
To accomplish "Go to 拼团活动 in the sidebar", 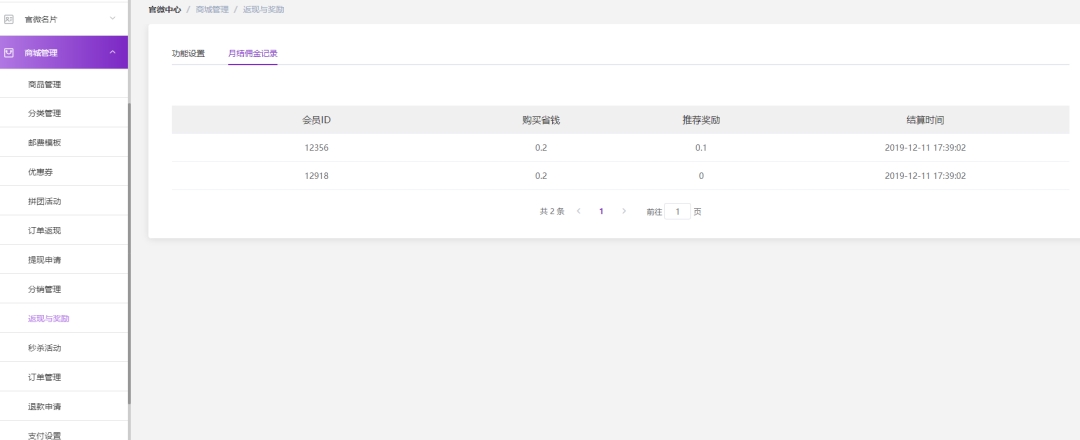I will click(x=45, y=201).
